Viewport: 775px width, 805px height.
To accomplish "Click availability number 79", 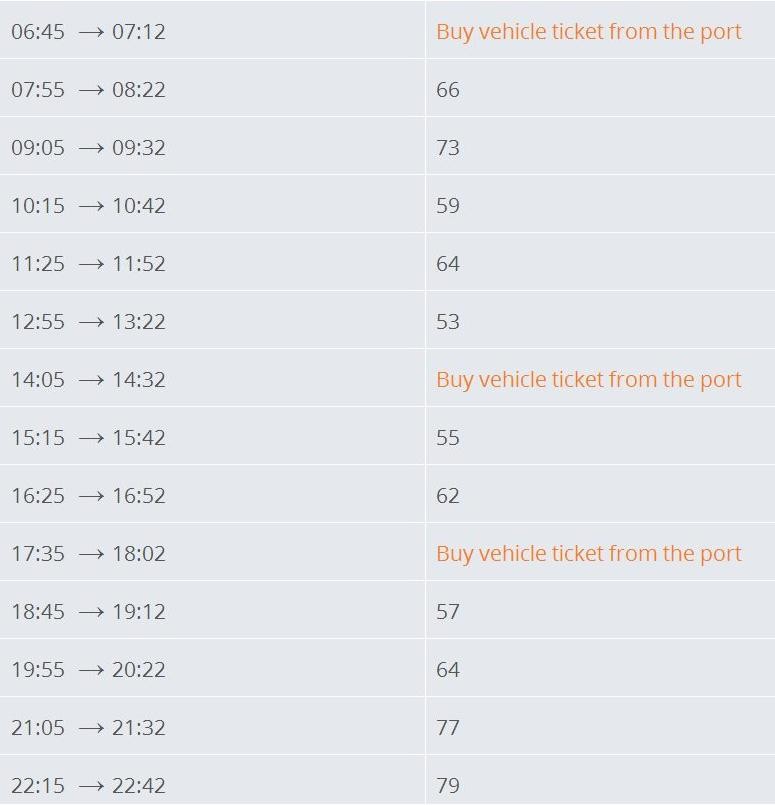I will click(448, 786).
